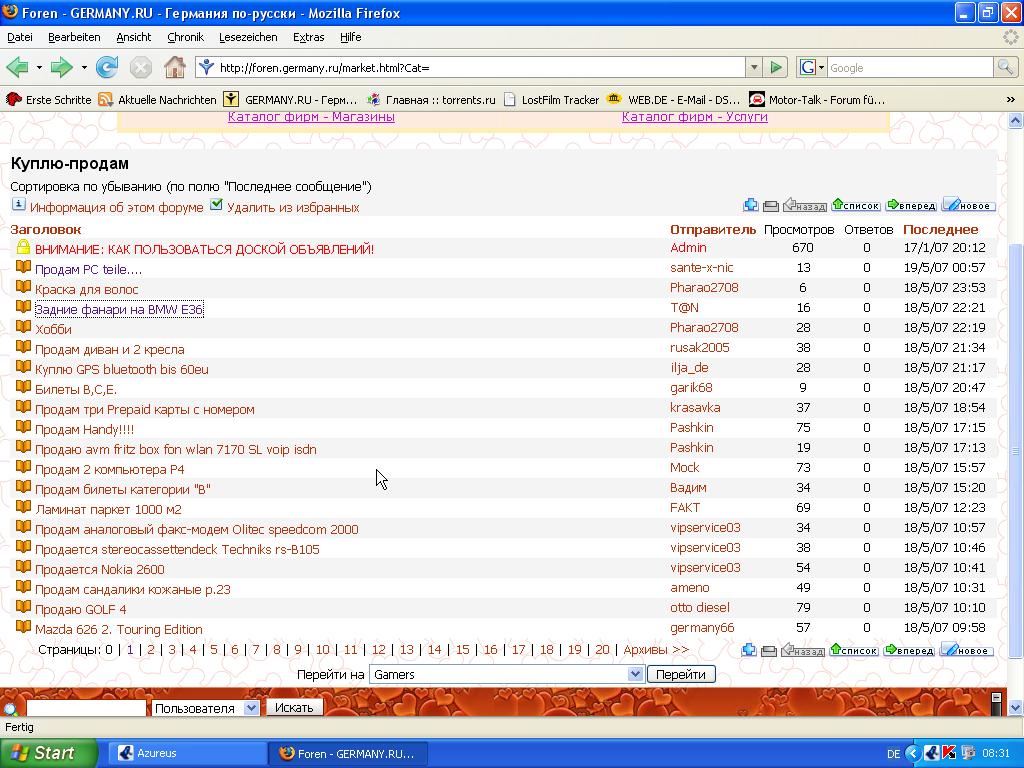
Task: Open the 'Пользователя' search type dropdown
Action: tap(252, 708)
